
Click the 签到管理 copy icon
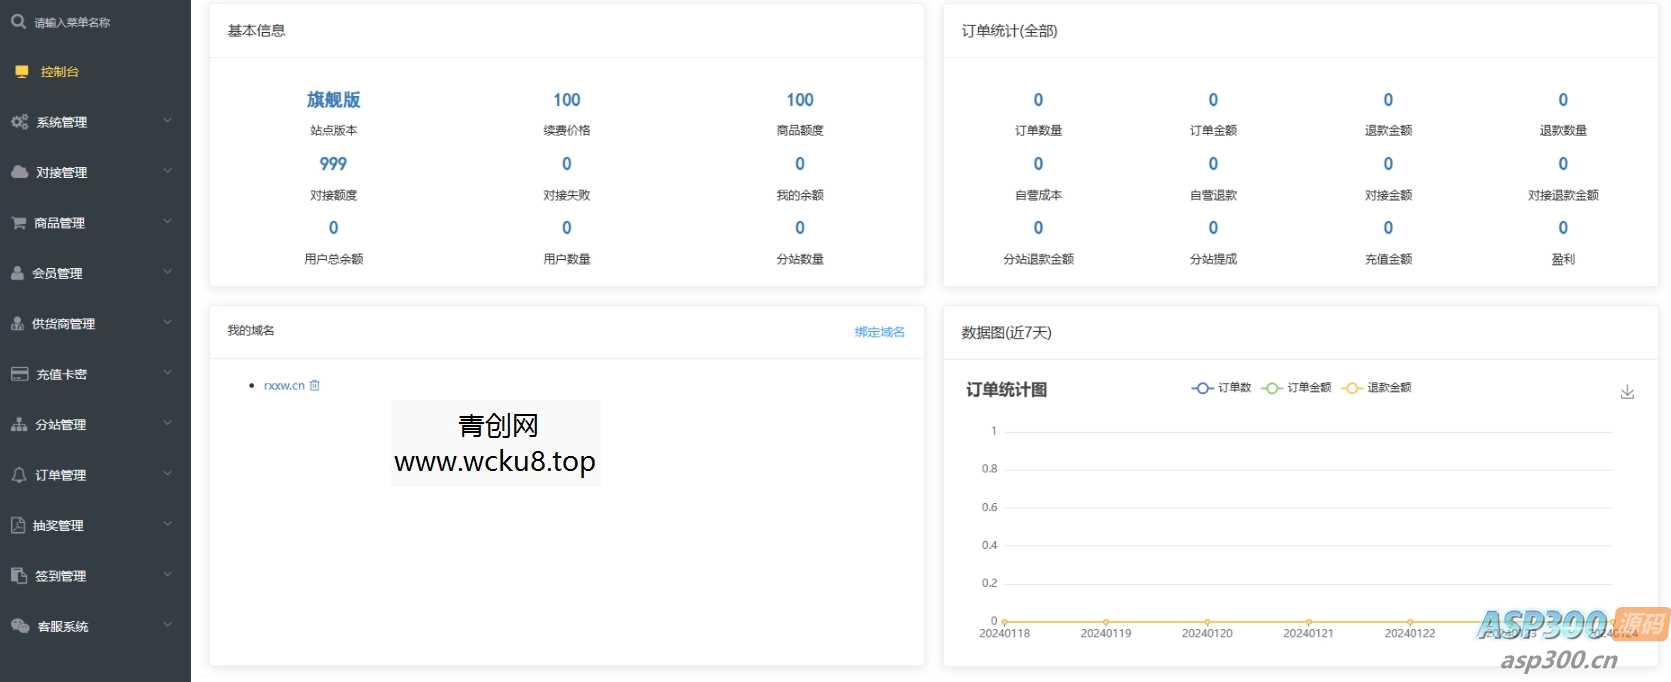point(18,576)
